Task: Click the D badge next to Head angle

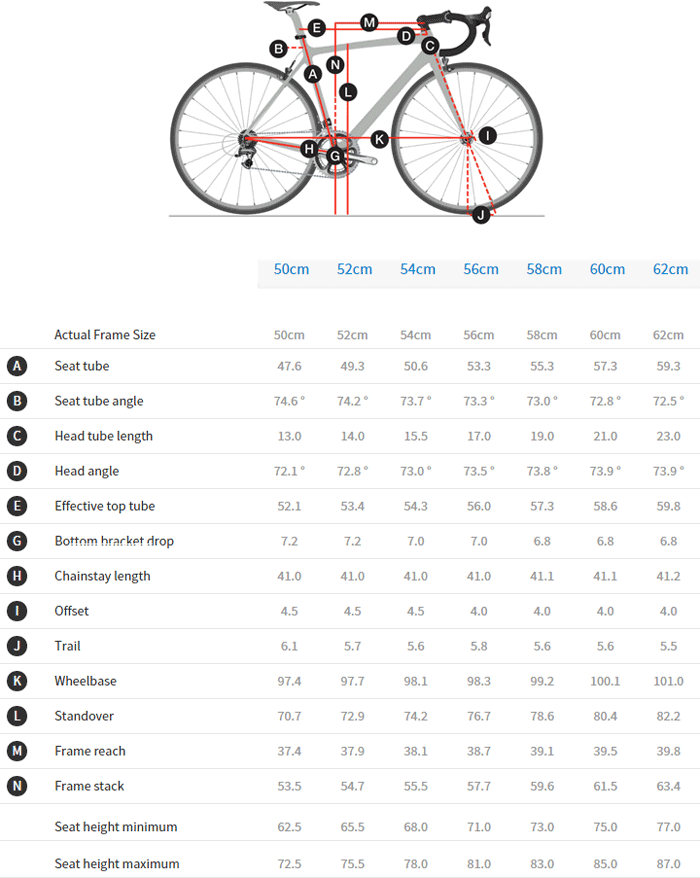Action: [16, 471]
